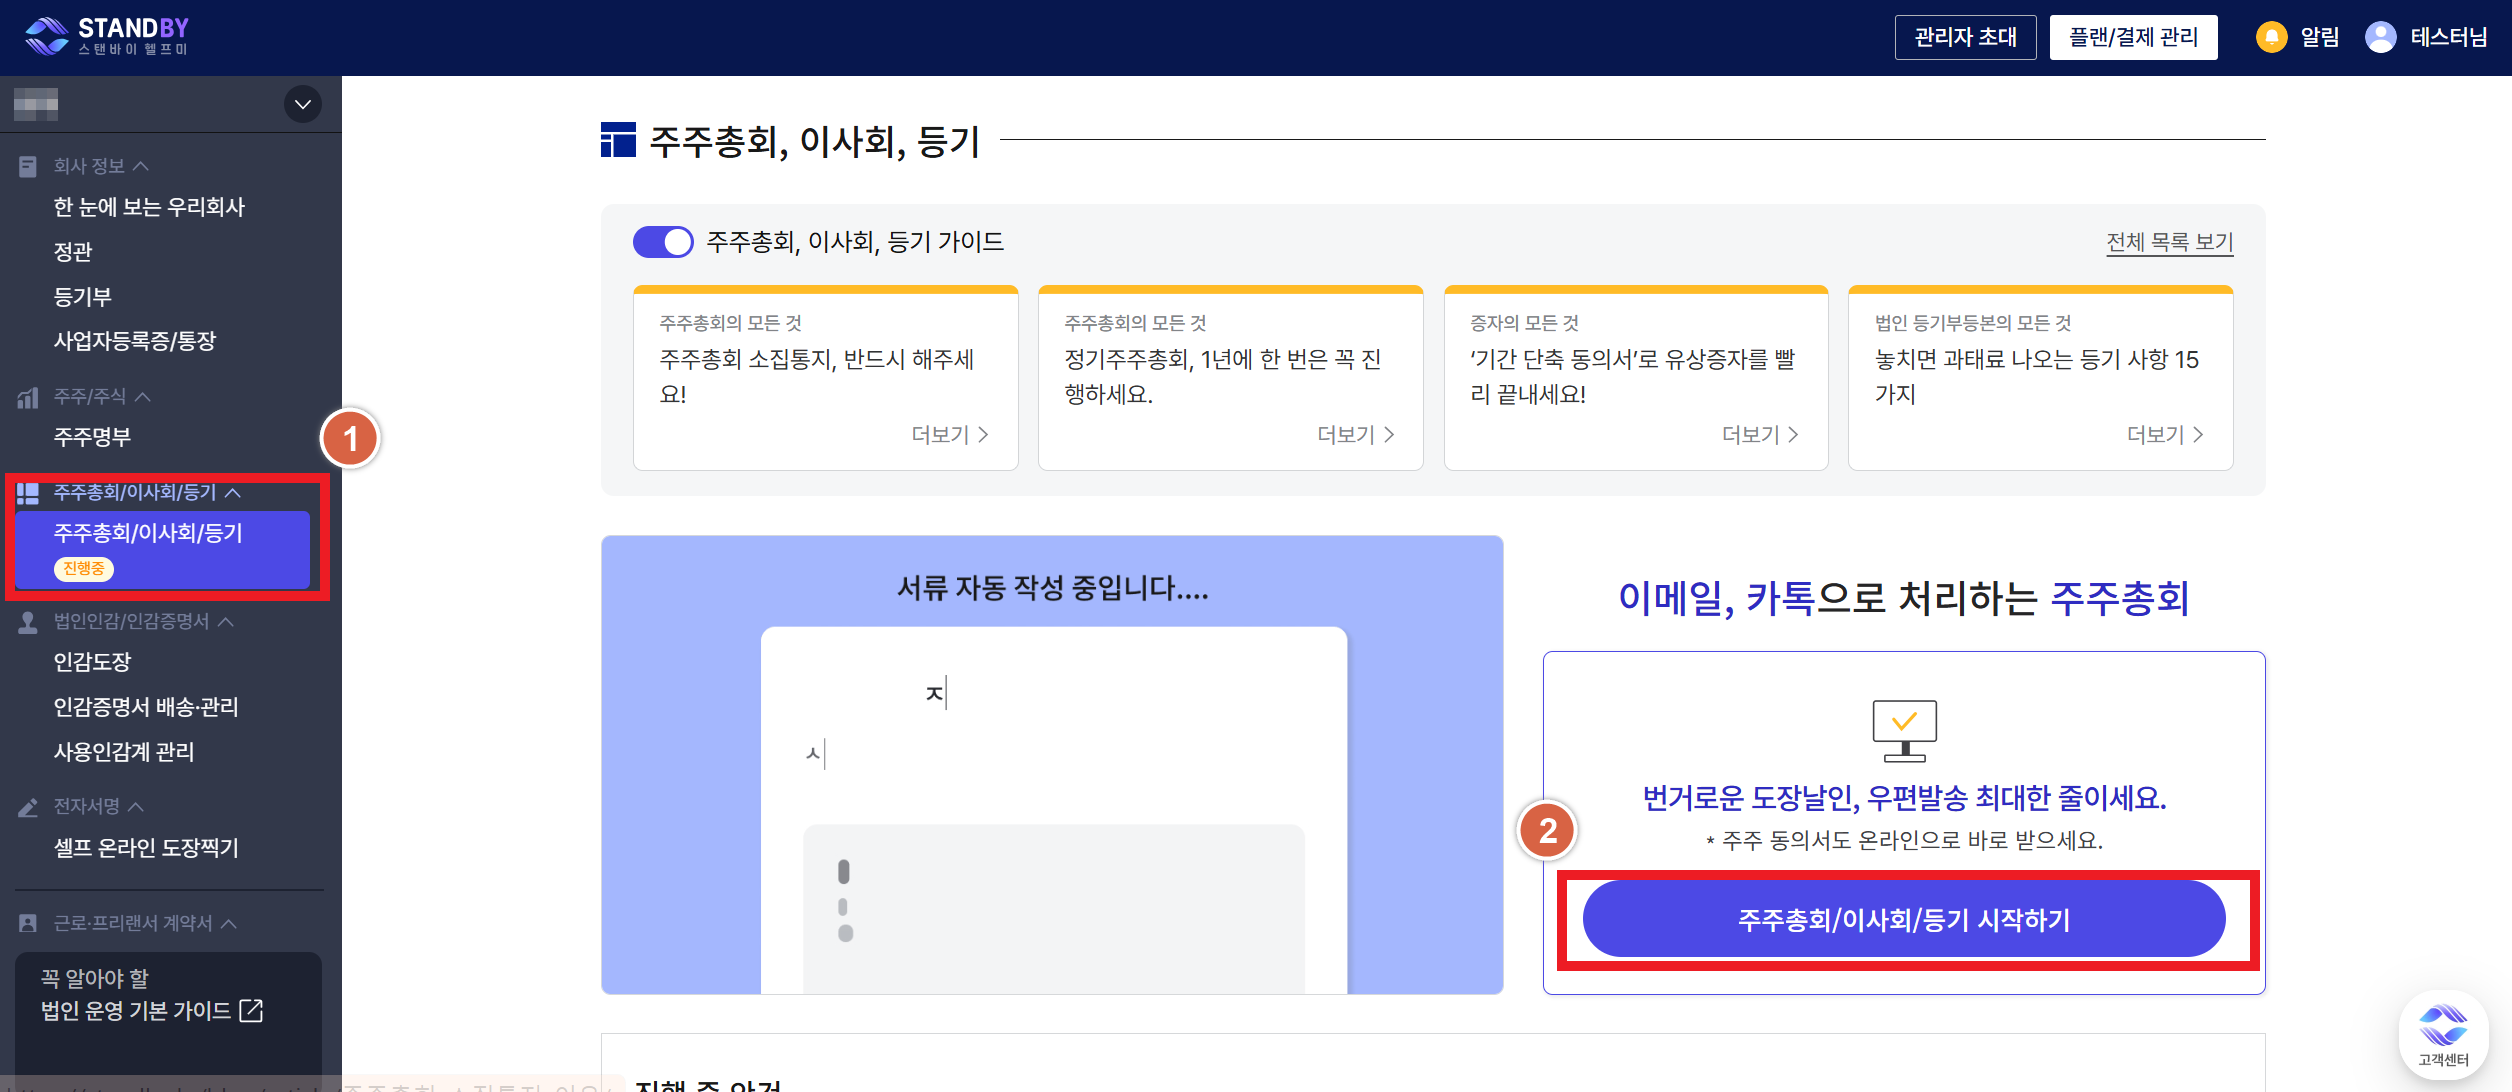Click the 정기주주총회 guide card title
2512x1092 pixels.
[1223, 376]
